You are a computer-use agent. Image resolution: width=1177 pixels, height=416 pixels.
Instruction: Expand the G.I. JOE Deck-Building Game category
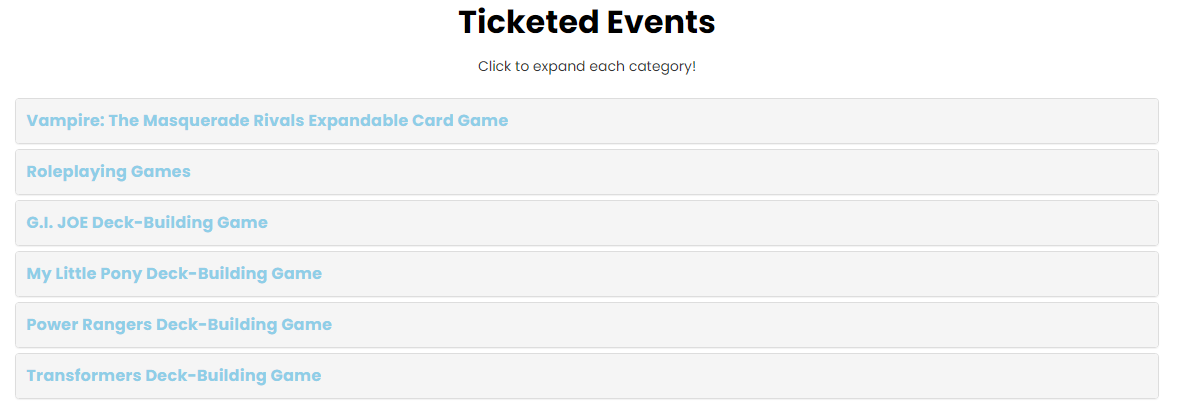586,223
